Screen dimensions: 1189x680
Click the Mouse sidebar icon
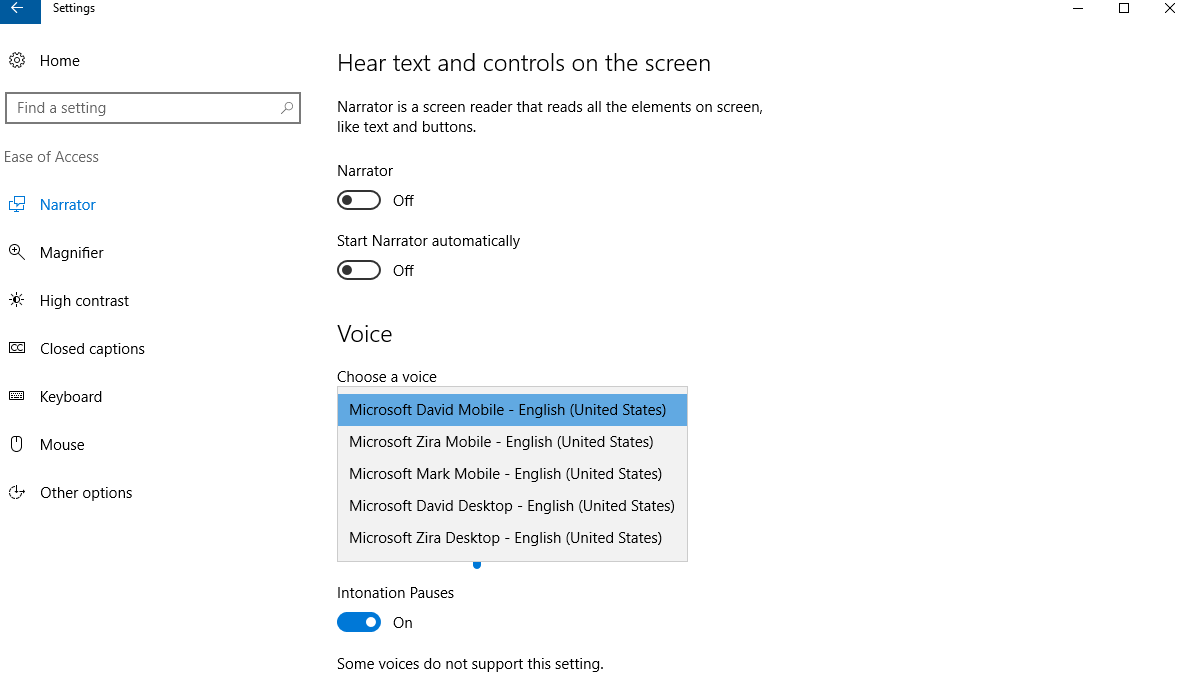pos(17,445)
